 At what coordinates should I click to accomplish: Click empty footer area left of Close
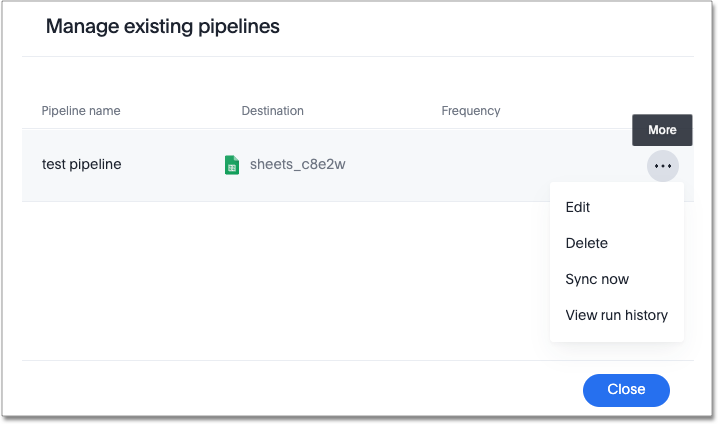pyautogui.click(x=300, y=389)
